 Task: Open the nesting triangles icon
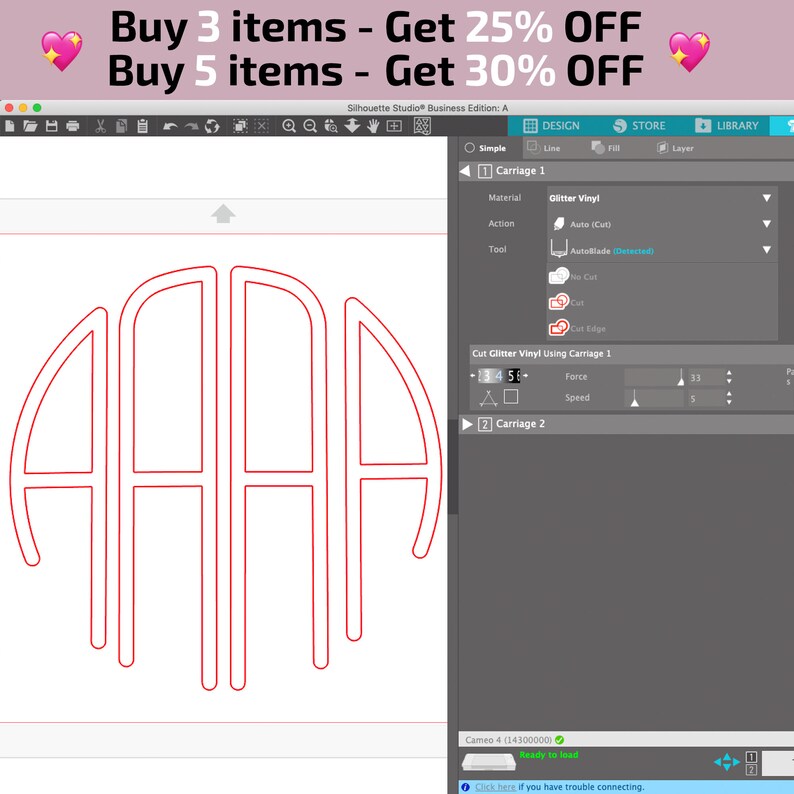pos(422,126)
